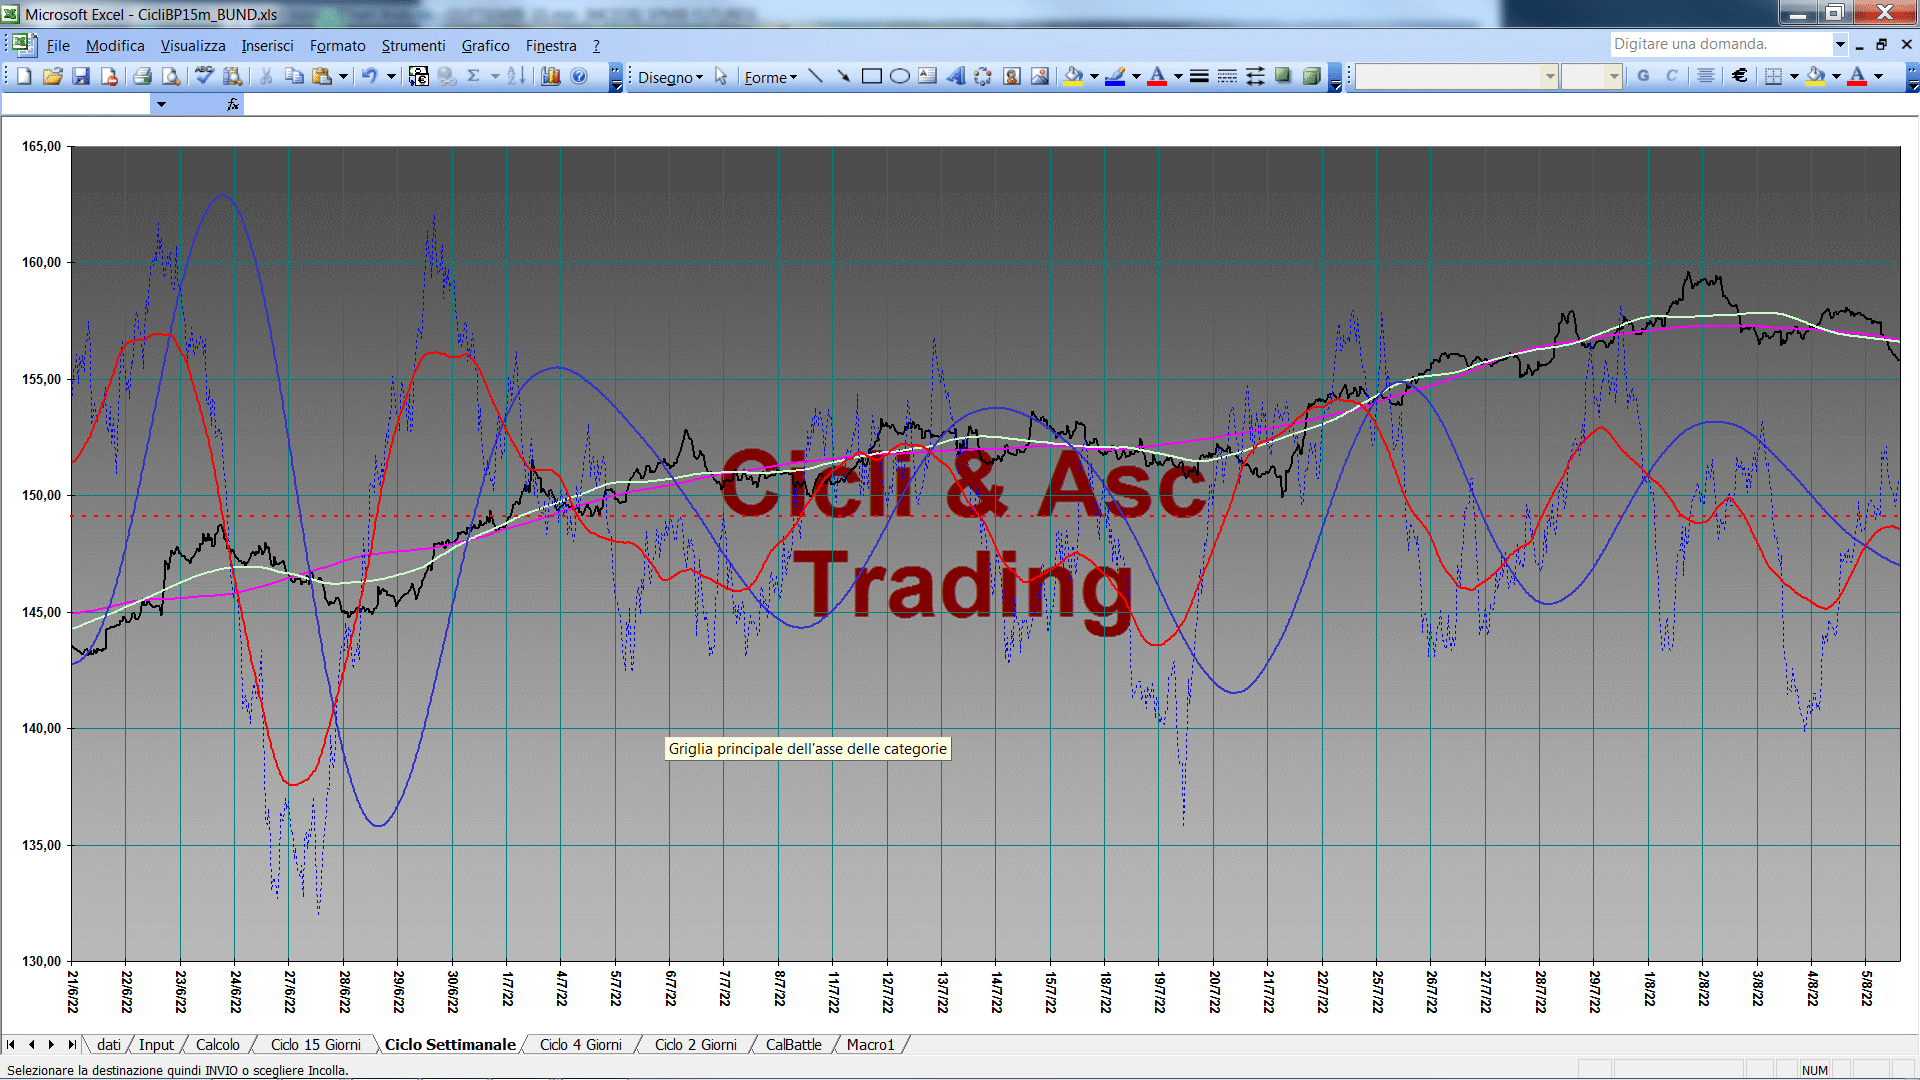Viewport: 1920px width, 1080px height.
Task: Open the Borders dropdown arrow
Action: tap(1794, 76)
